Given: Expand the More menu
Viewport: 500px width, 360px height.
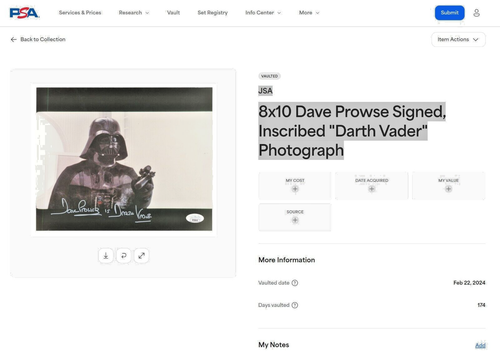Looking at the screenshot, I should point(309,13).
